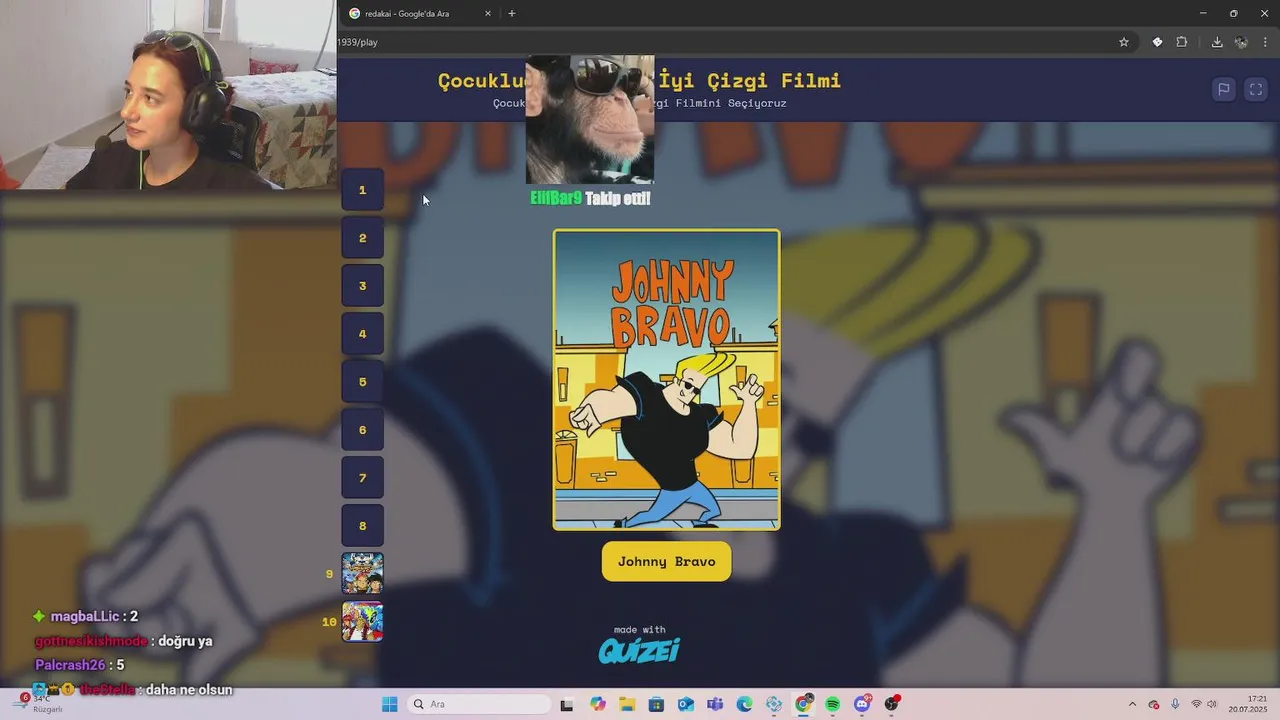Open File Explorer from the taskbar
This screenshot has width=1280, height=720.
[627, 704]
